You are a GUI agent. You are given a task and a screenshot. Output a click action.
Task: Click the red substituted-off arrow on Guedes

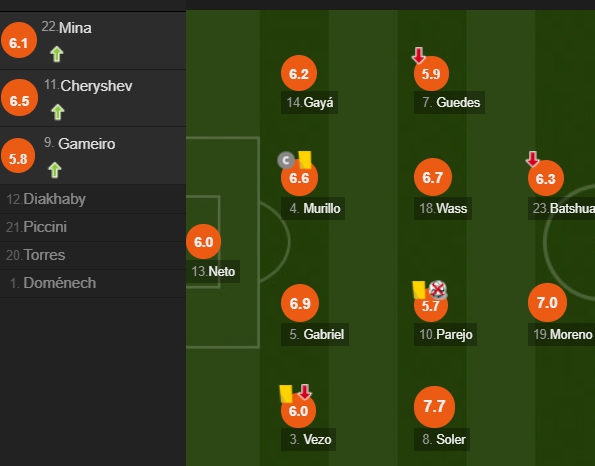419,55
